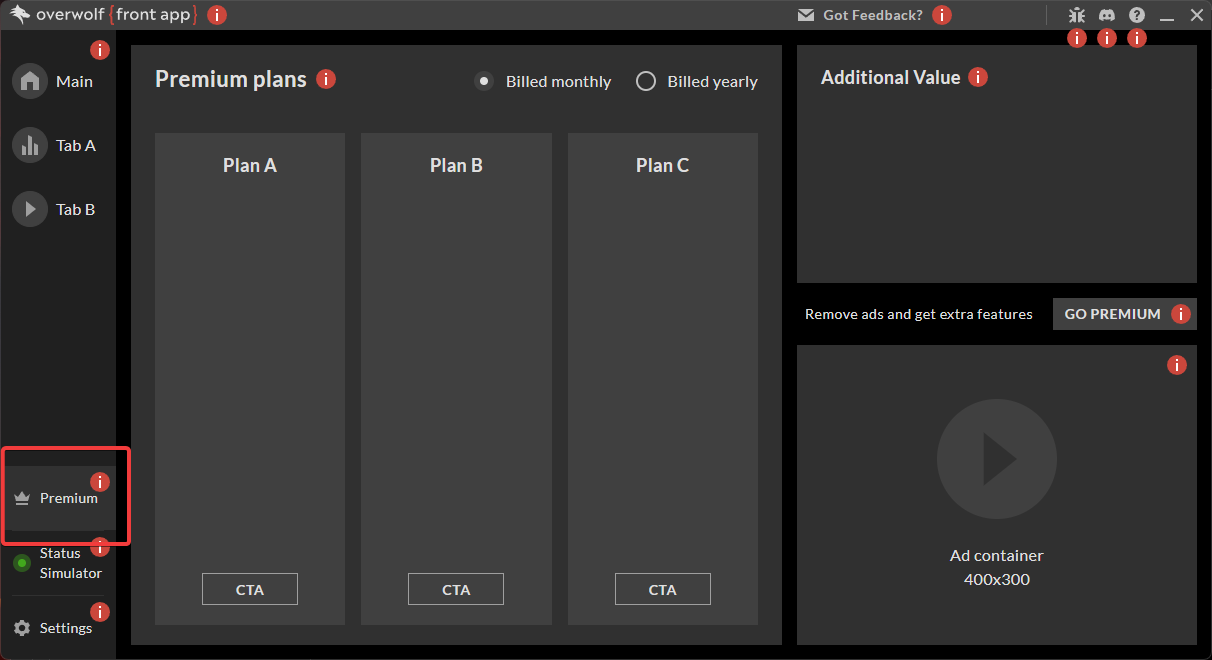
Task: Click the Additional Value heading
Action: point(890,77)
